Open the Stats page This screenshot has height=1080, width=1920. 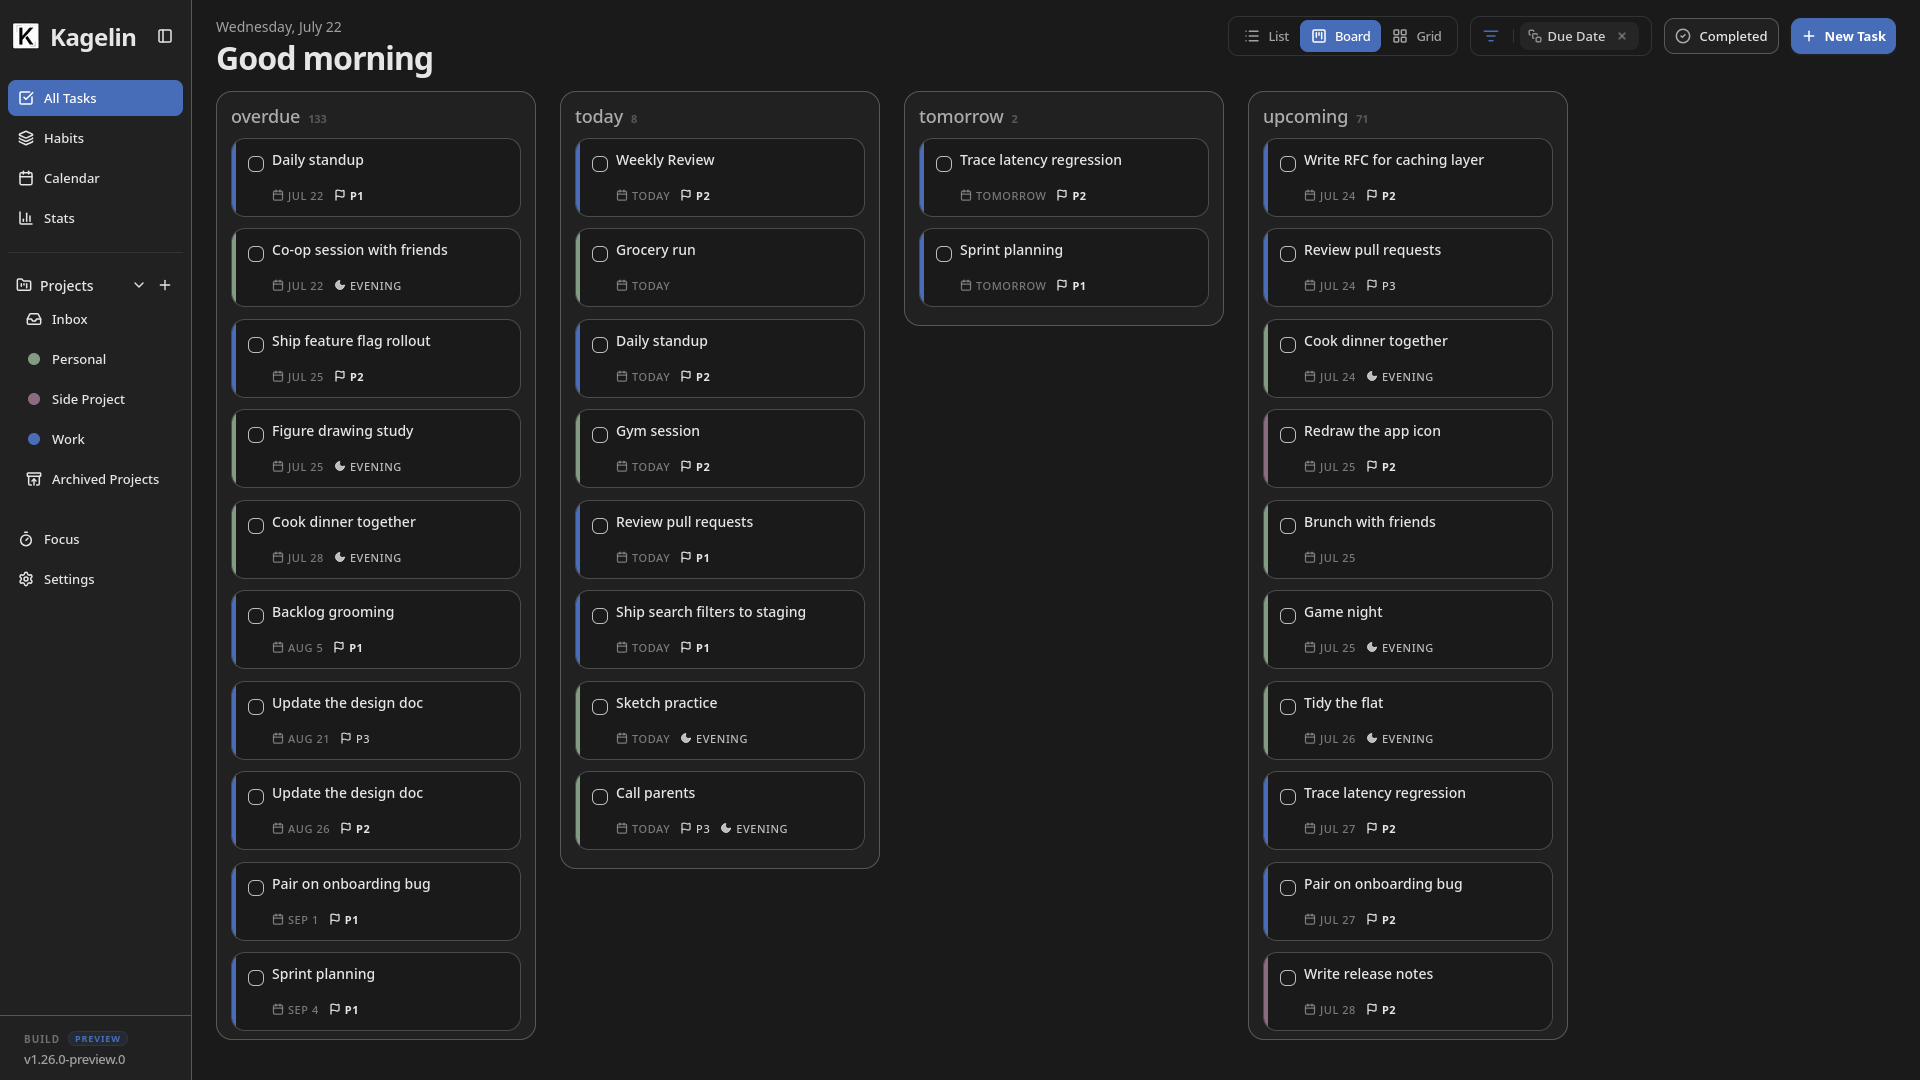pyautogui.click(x=95, y=218)
